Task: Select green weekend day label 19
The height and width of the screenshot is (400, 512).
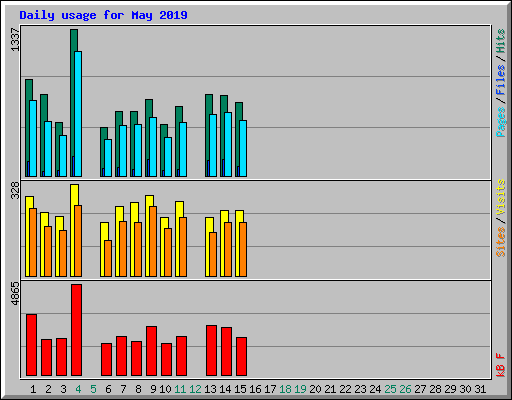Action: coord(300,389)
